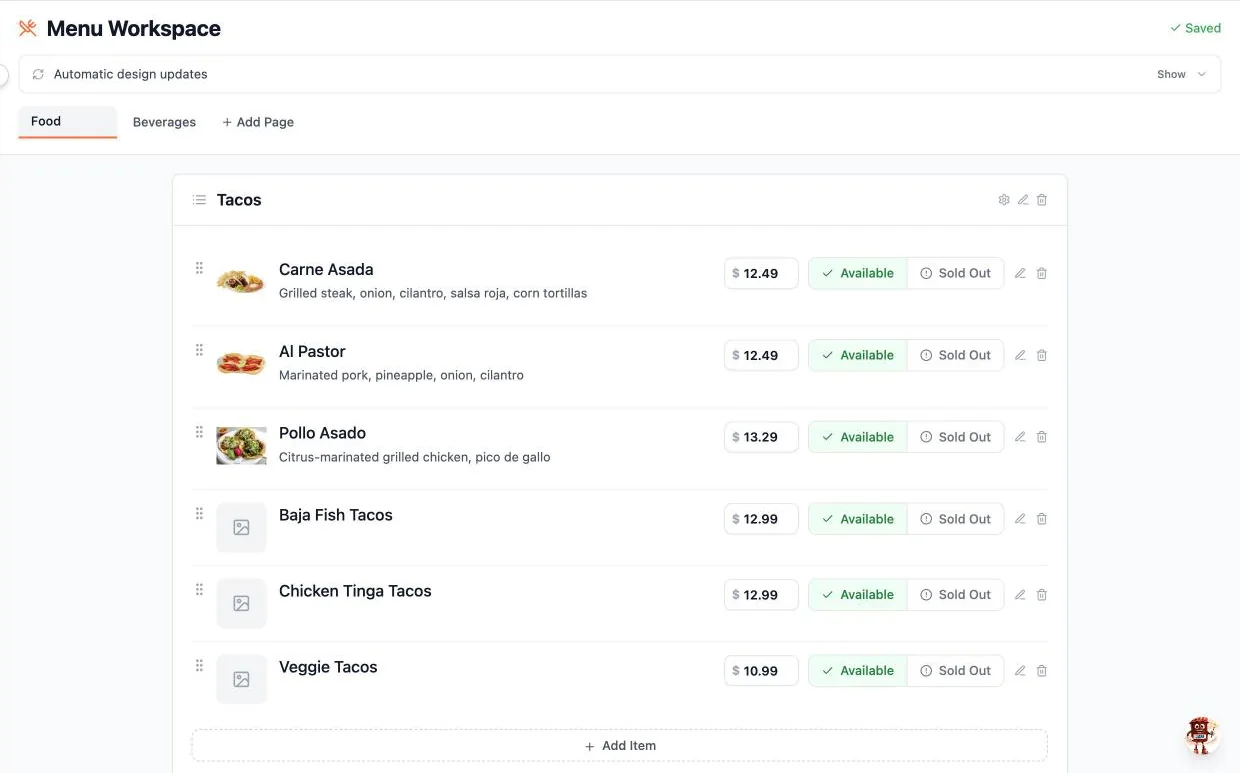Image resolution: width=1240 pixels, height=773 pixels.
Task: Open Tacos section settings gear
Action: click(1004, 200)
